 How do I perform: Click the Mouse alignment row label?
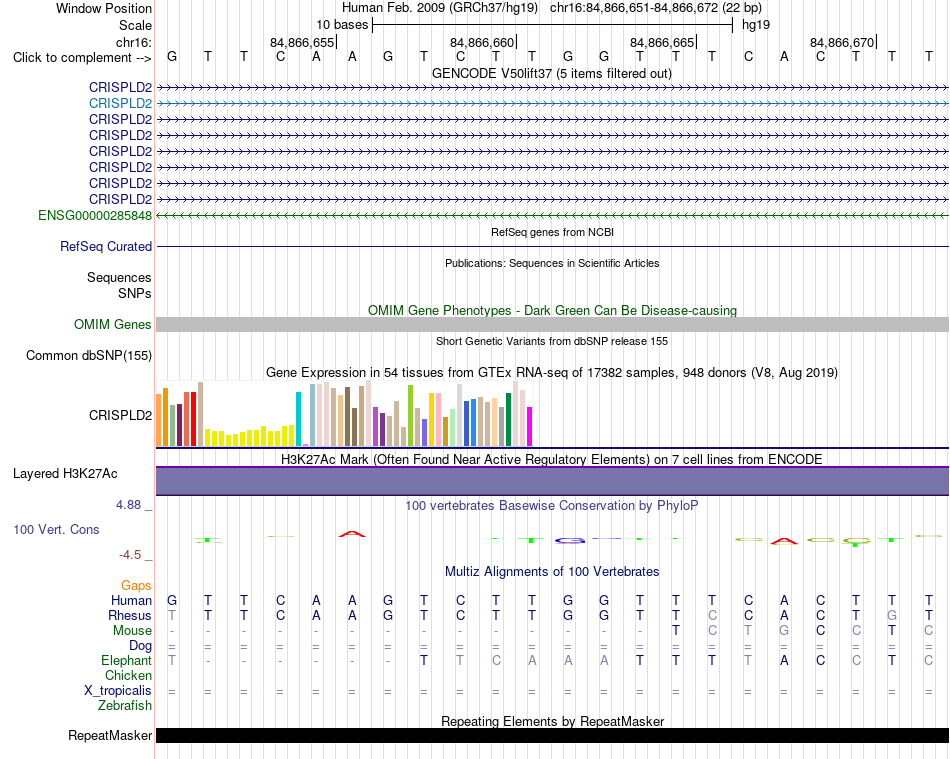tap(132, 631)
